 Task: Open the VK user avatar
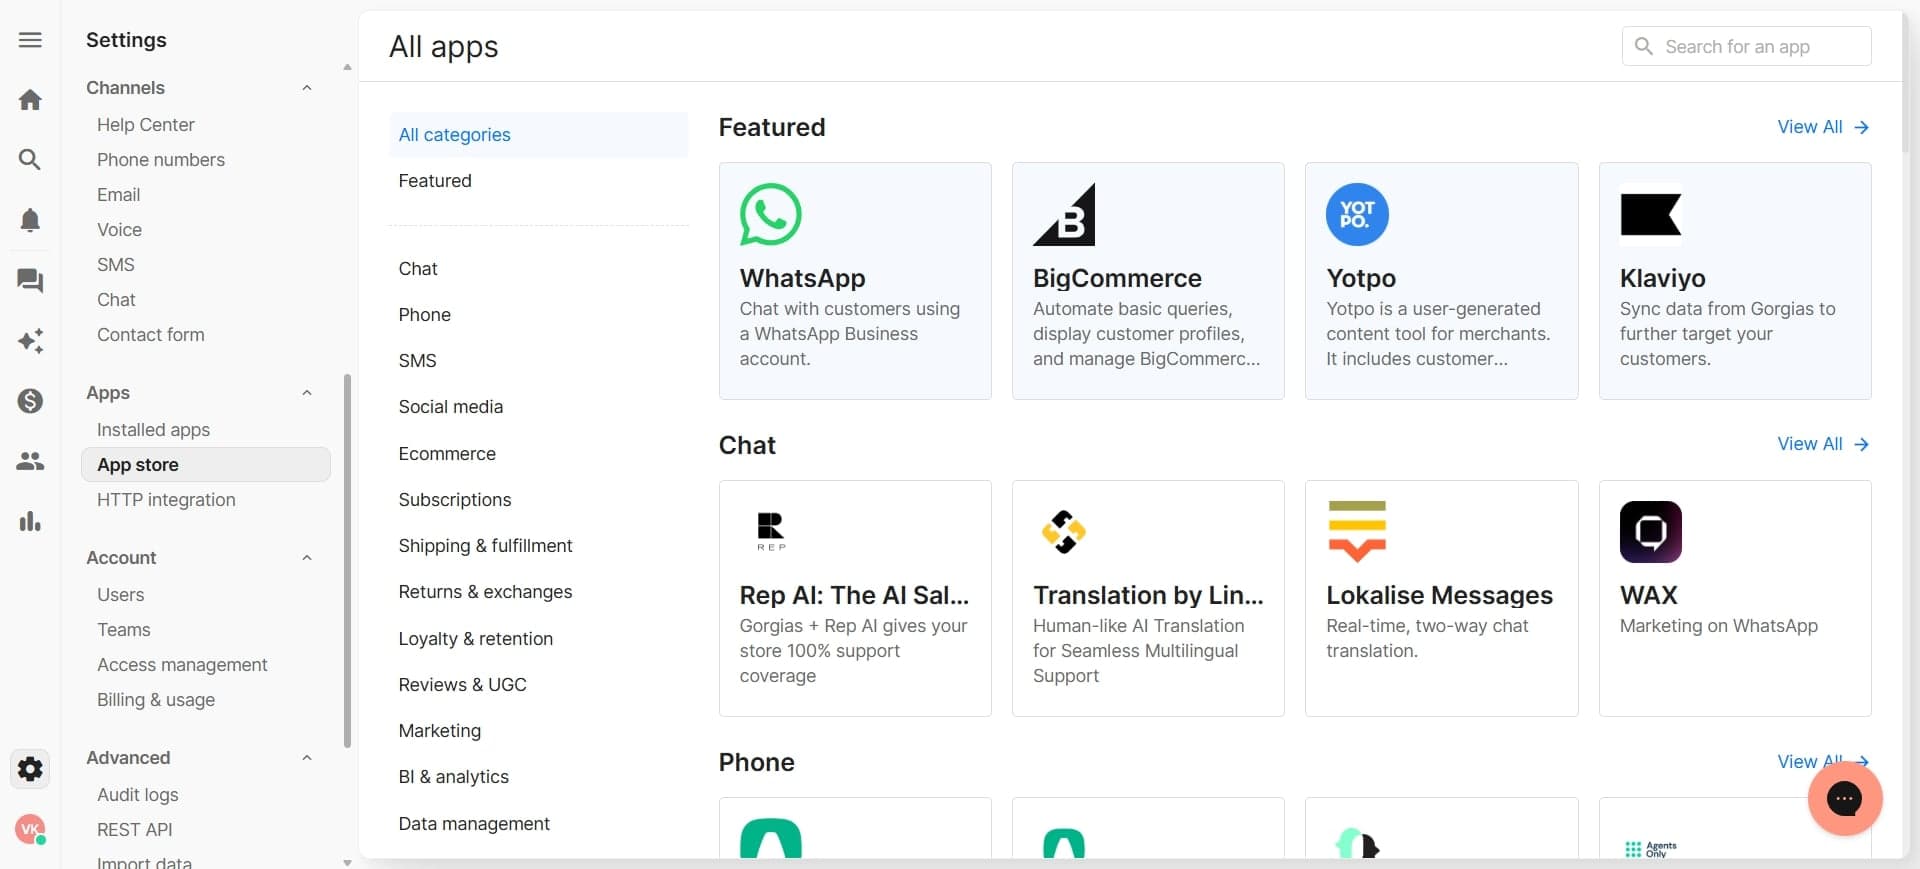tap(30, 829)
